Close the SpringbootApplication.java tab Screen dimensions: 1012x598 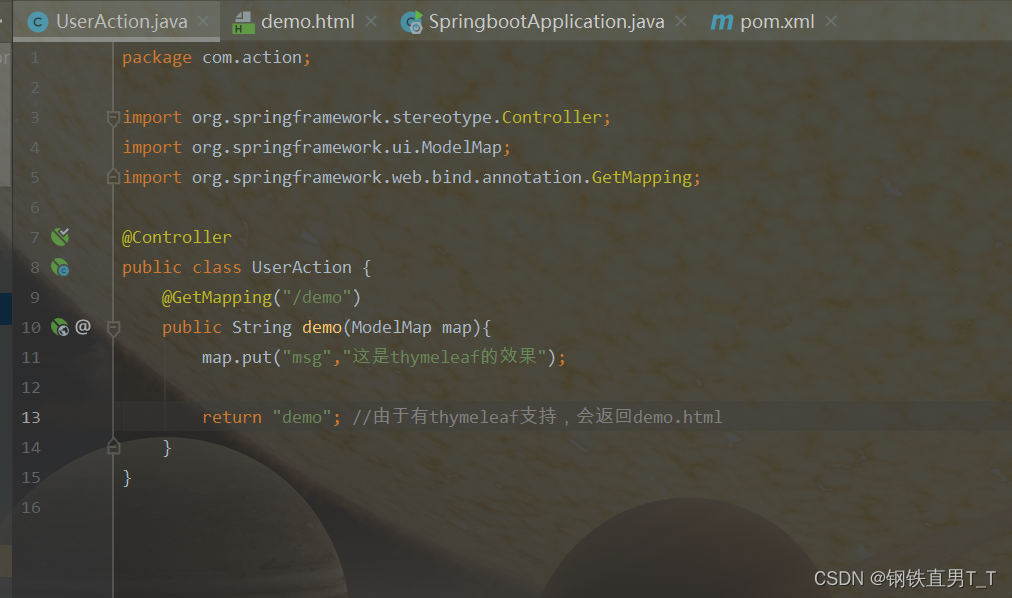(x=681, y=21)
